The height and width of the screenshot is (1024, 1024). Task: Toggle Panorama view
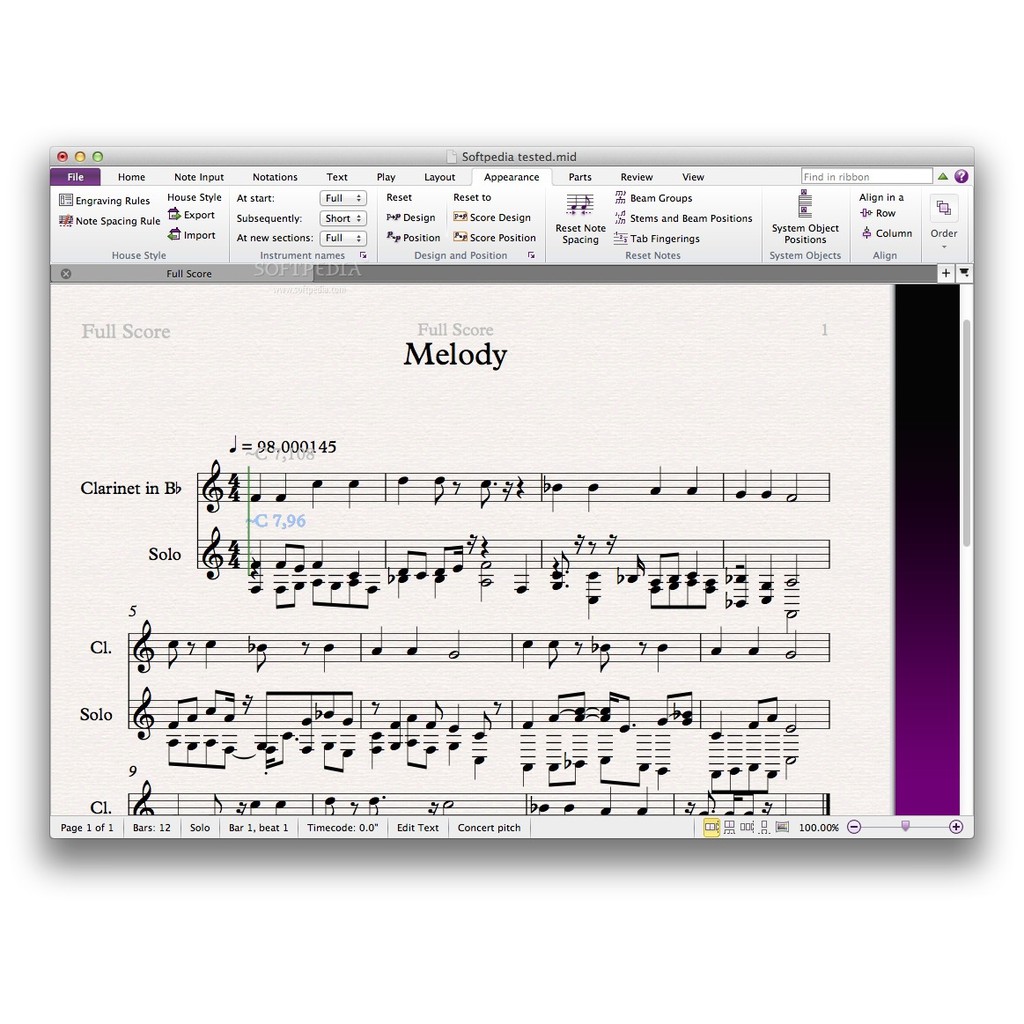pos(782,827)
